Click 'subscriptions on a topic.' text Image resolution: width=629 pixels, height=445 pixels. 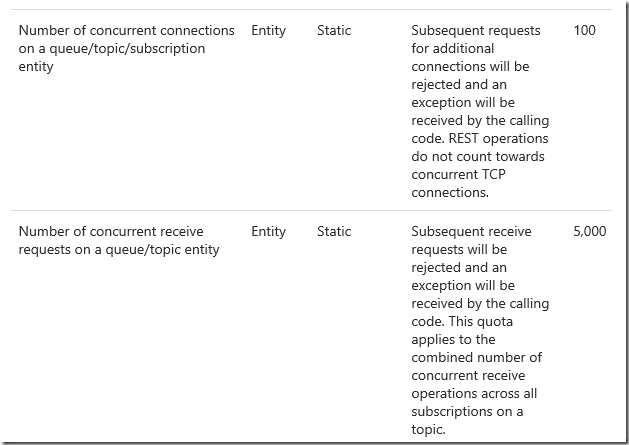[x=467, y=420]
